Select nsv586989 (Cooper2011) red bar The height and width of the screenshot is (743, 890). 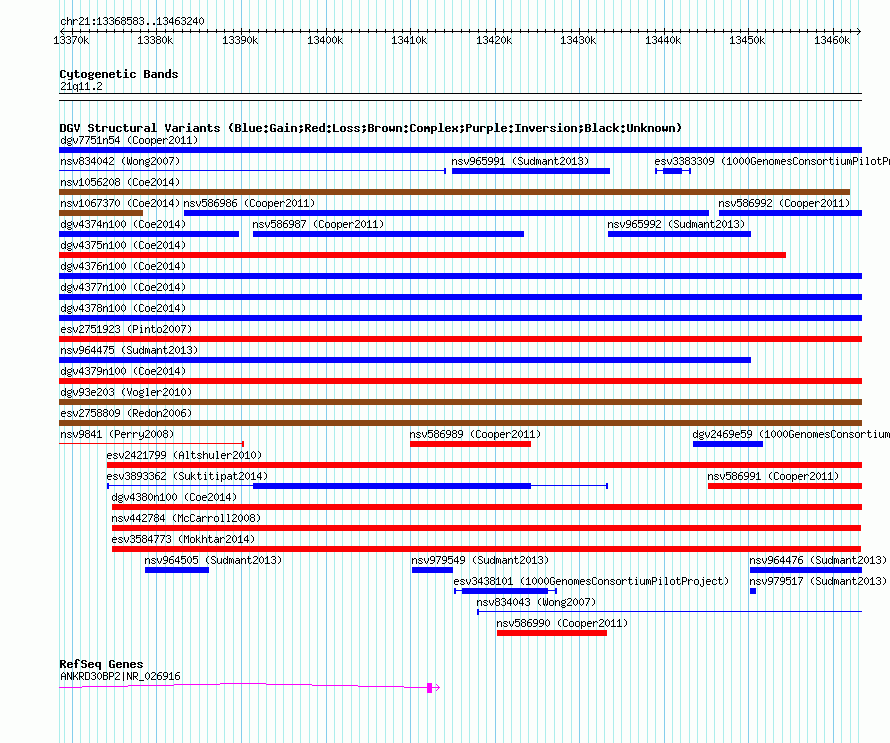[x=470, y=444]
